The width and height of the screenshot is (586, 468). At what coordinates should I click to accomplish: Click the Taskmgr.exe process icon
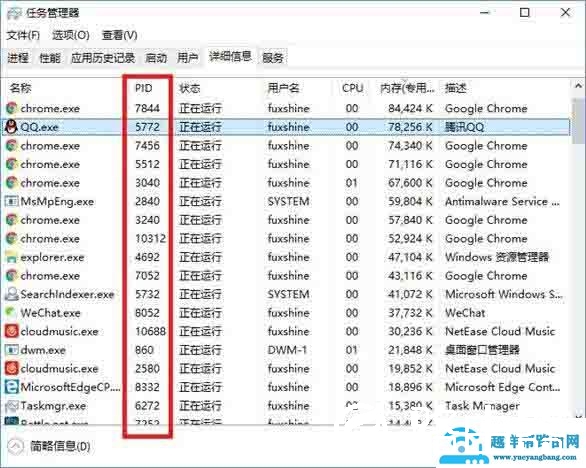tap(11, 406)
